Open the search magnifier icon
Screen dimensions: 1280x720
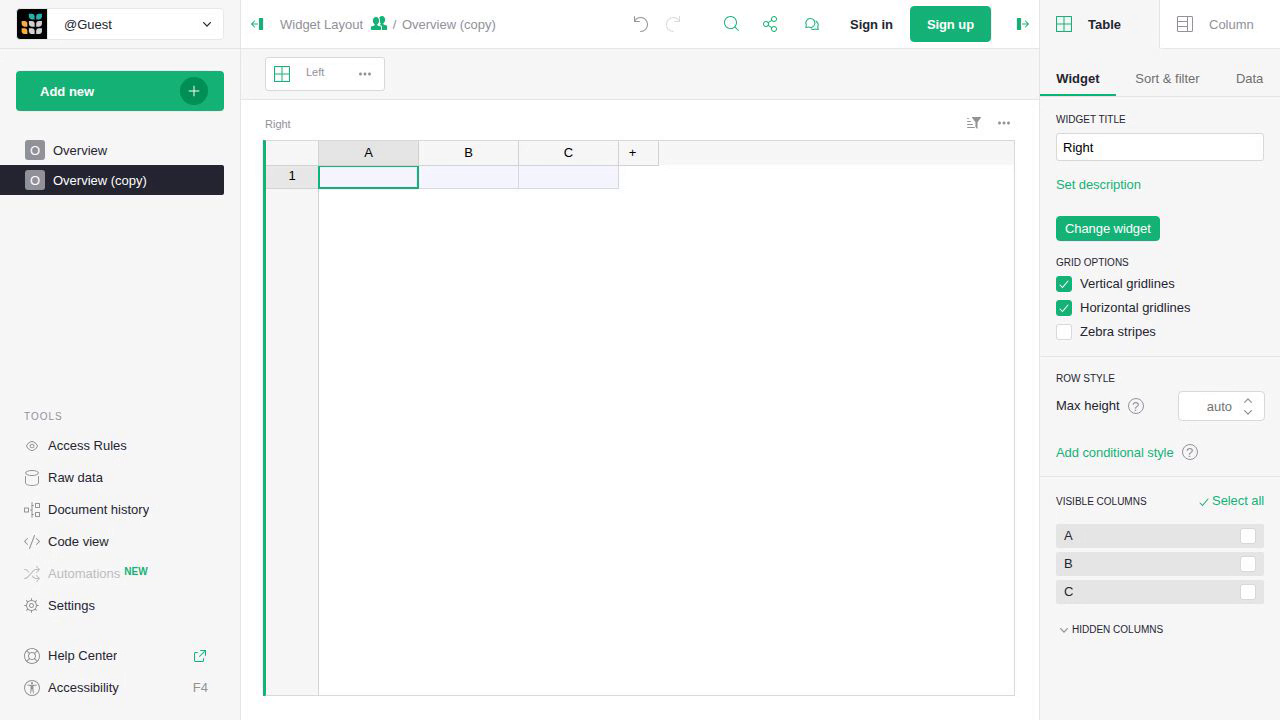731,24
